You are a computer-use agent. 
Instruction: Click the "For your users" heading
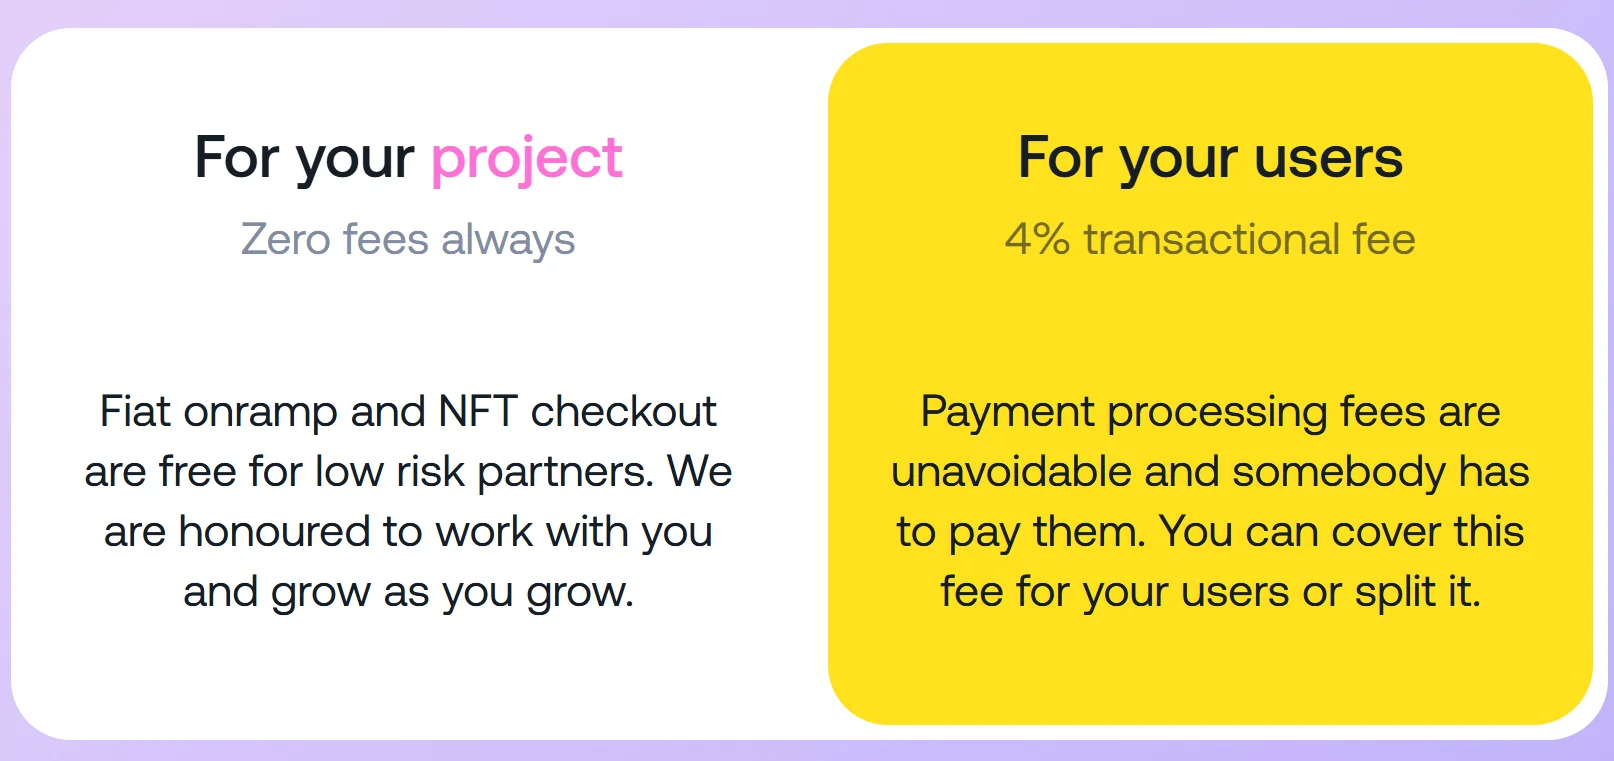[1210, 158]
